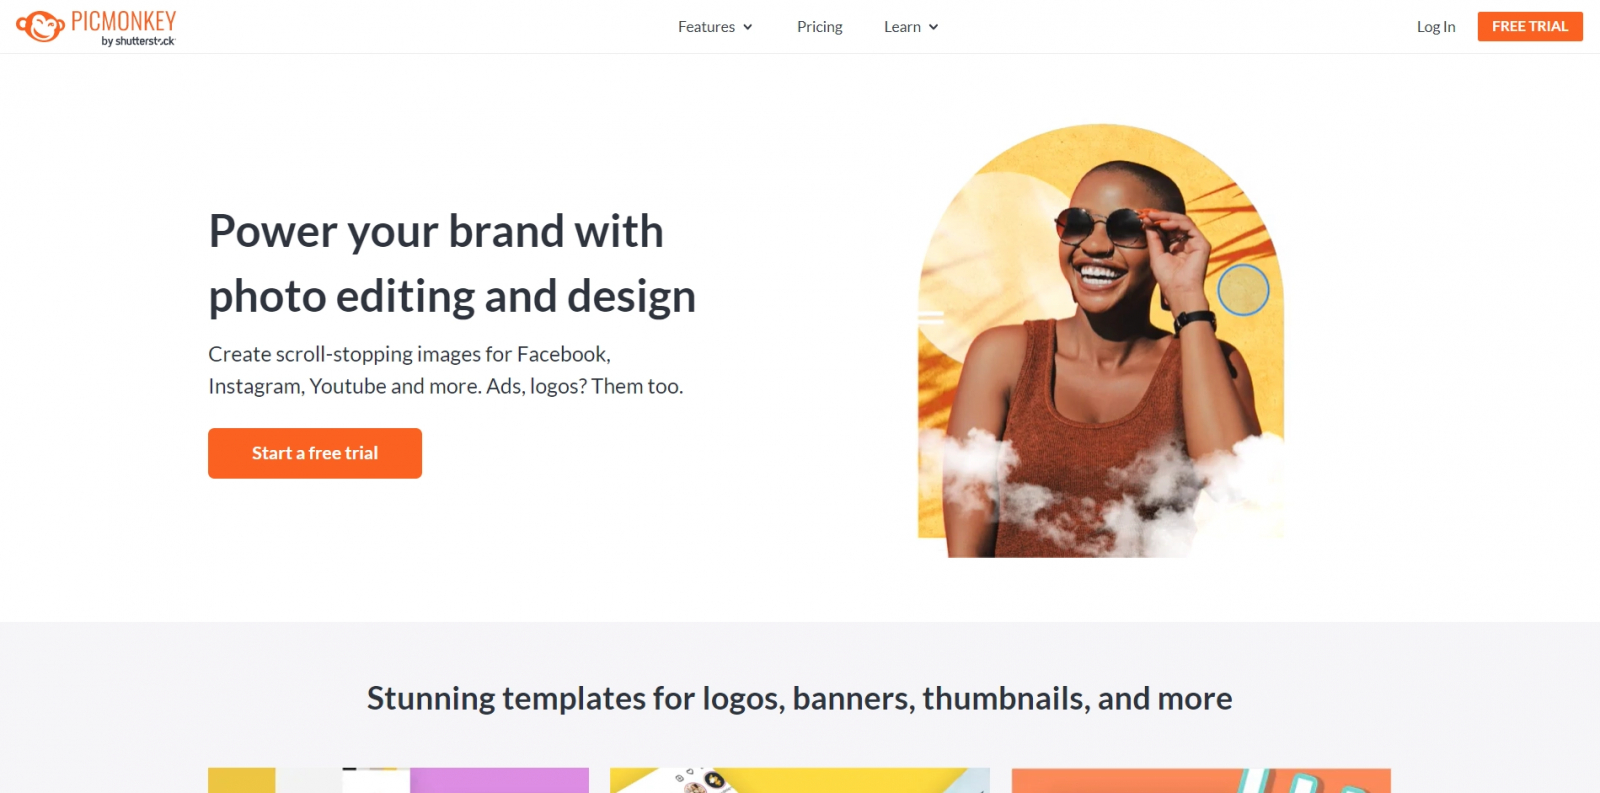Screen dimensions: 1600x793
Task: Open the orange template thumbnail
Action: coord(1201,780)
